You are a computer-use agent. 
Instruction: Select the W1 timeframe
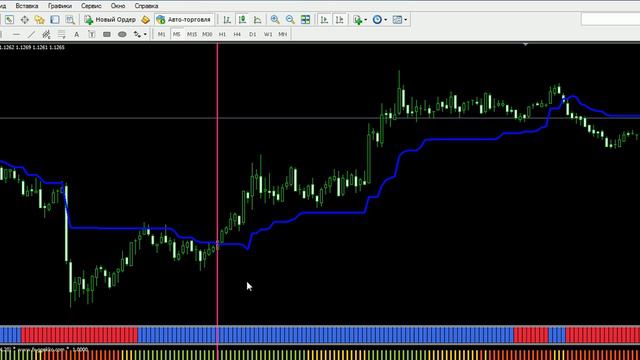click(x=268, y=34)
